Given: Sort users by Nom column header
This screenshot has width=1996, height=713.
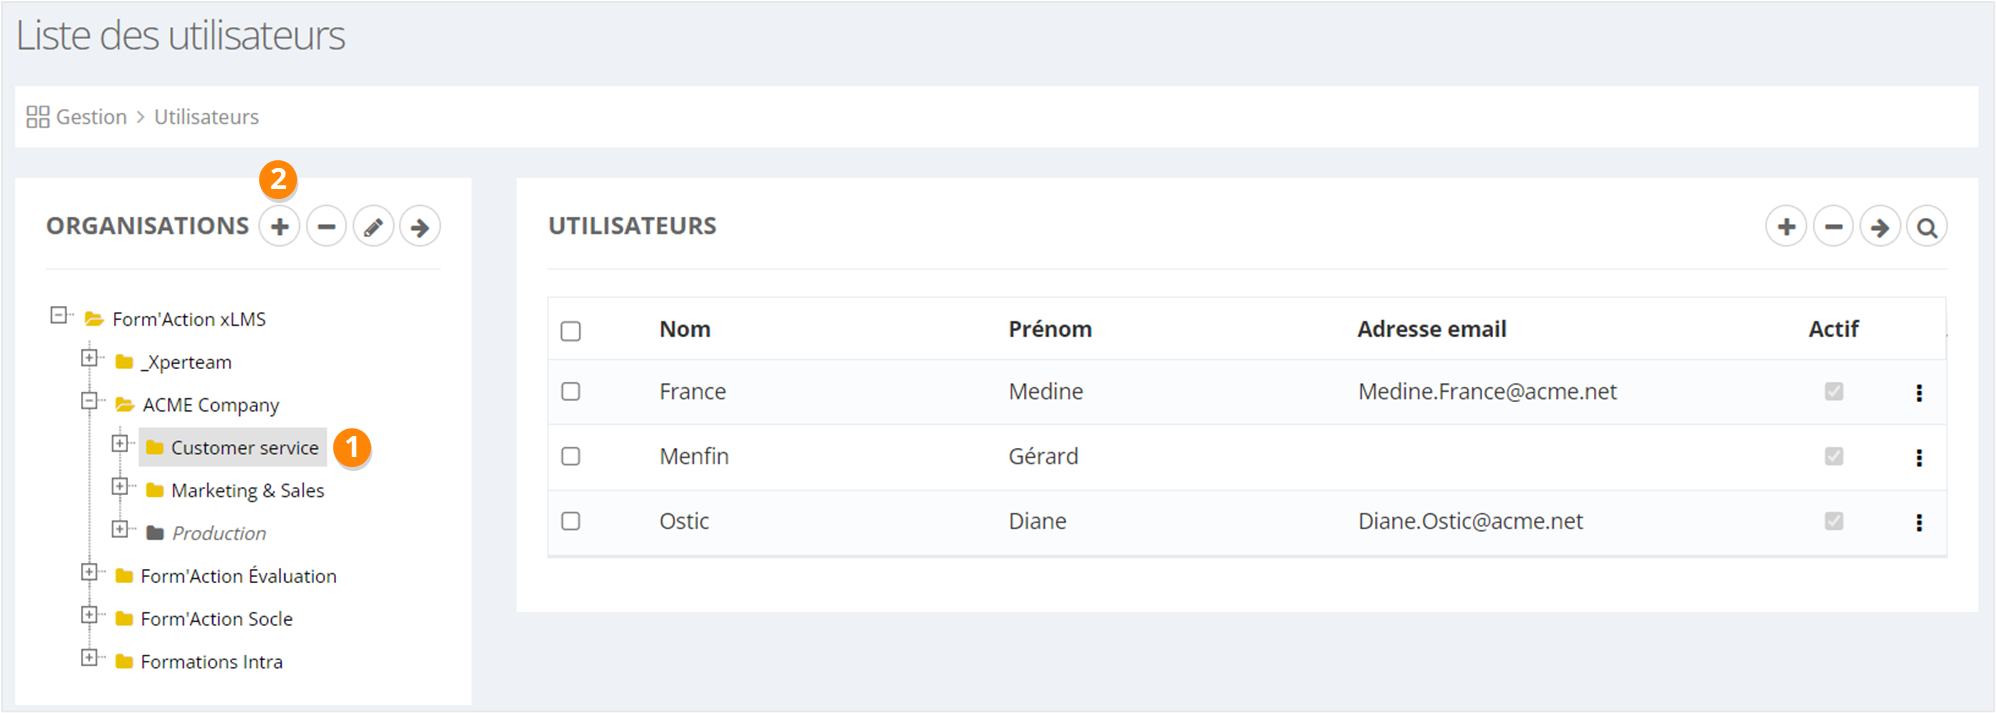Looking at the screenshot, I should [x=685, y=329].
